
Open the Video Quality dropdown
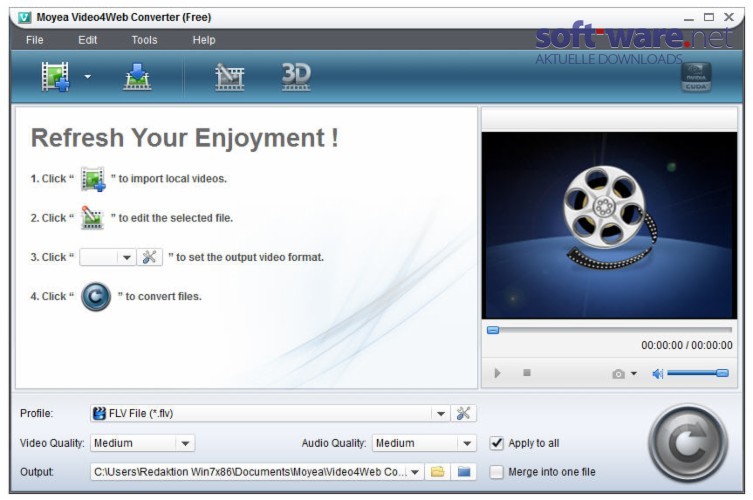click(x=143, y=443)
